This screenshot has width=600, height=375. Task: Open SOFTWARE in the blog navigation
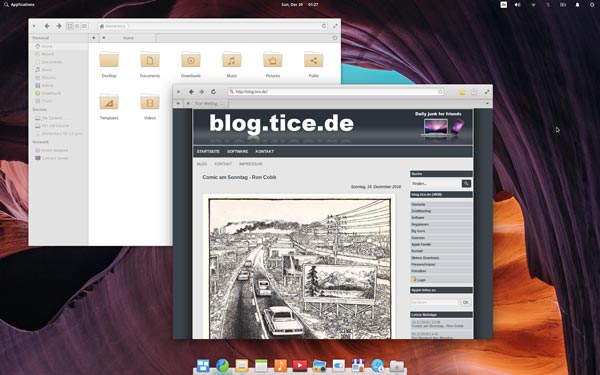pos(237,152)
